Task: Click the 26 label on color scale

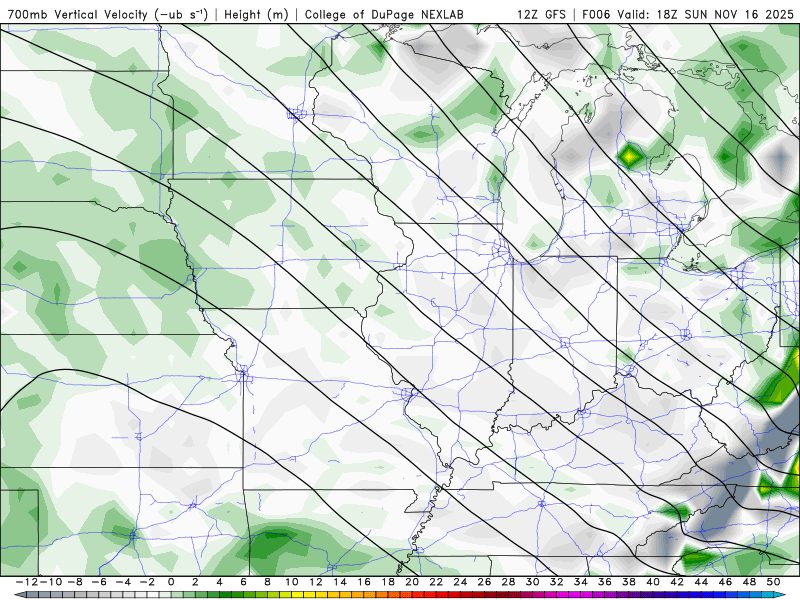Action: coord(484,582)
